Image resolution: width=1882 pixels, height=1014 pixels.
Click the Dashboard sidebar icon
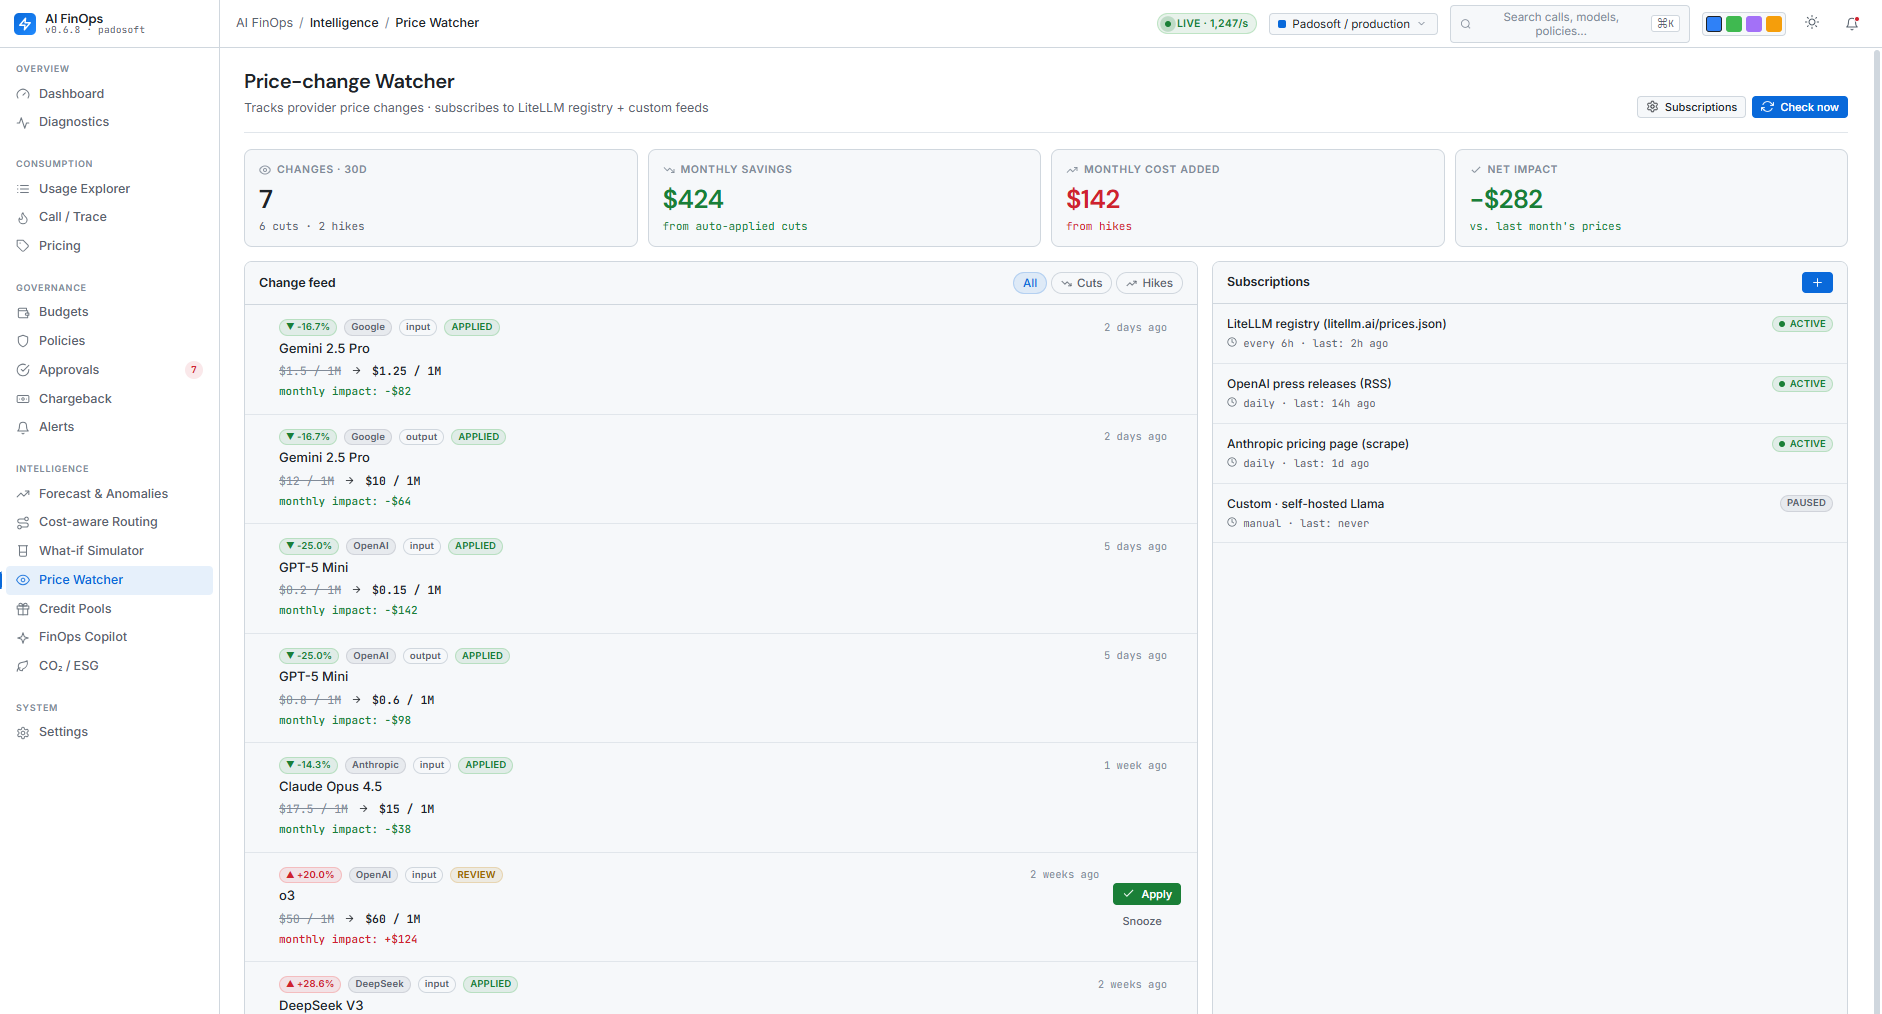point(23,94)
